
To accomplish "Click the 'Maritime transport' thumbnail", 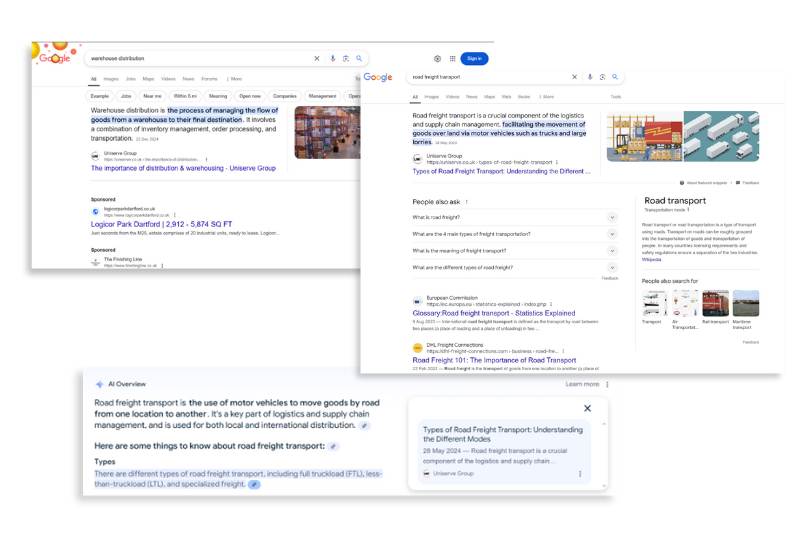I will tap(746, 304).
